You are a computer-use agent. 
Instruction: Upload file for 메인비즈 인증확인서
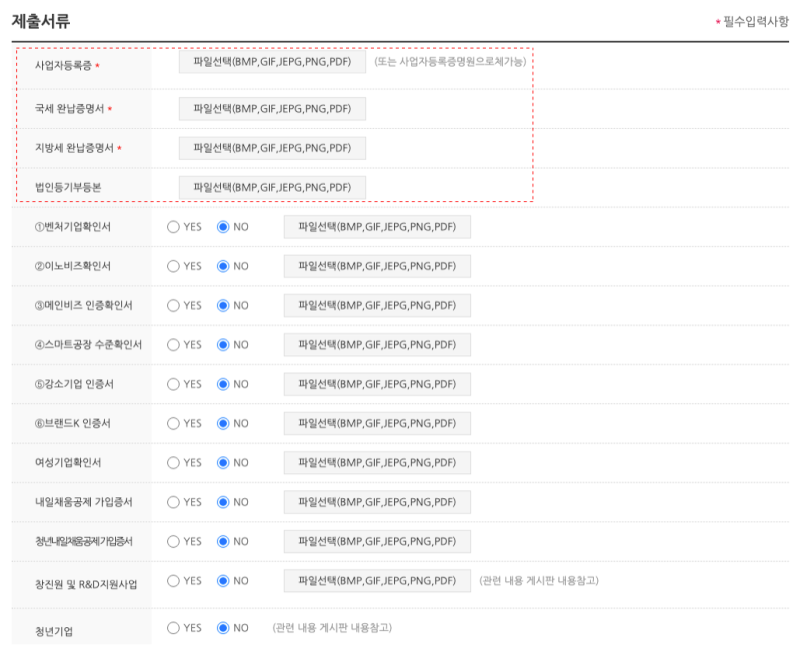(x=377, y=306)
